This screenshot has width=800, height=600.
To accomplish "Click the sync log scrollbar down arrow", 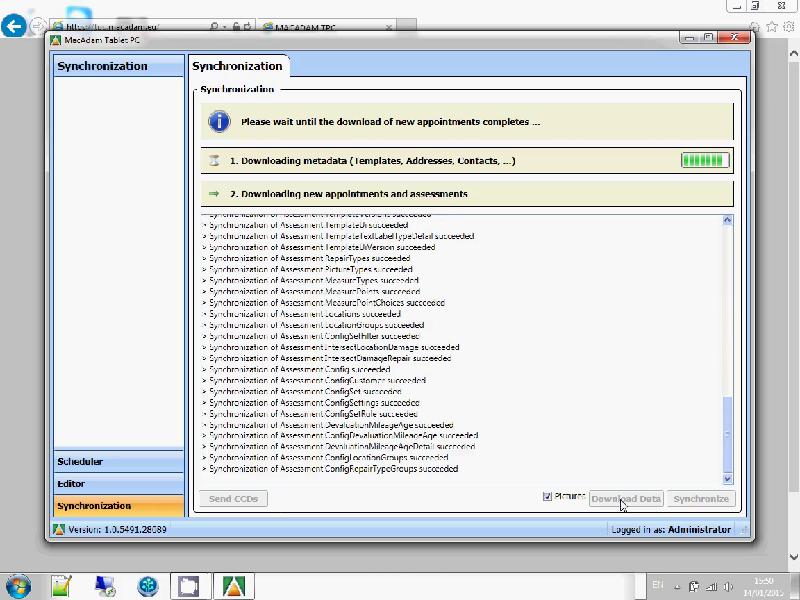I will coord(728,477).
